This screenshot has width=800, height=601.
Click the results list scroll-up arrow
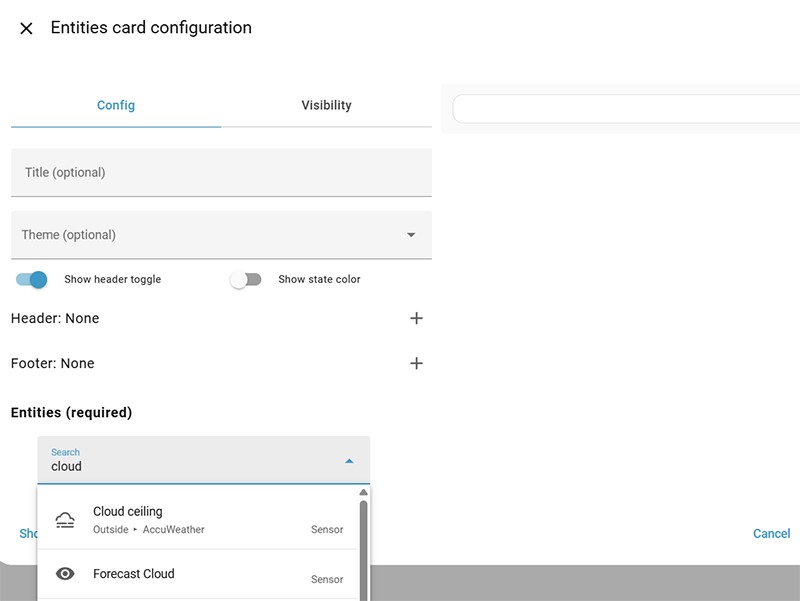[x=363, y=493]
